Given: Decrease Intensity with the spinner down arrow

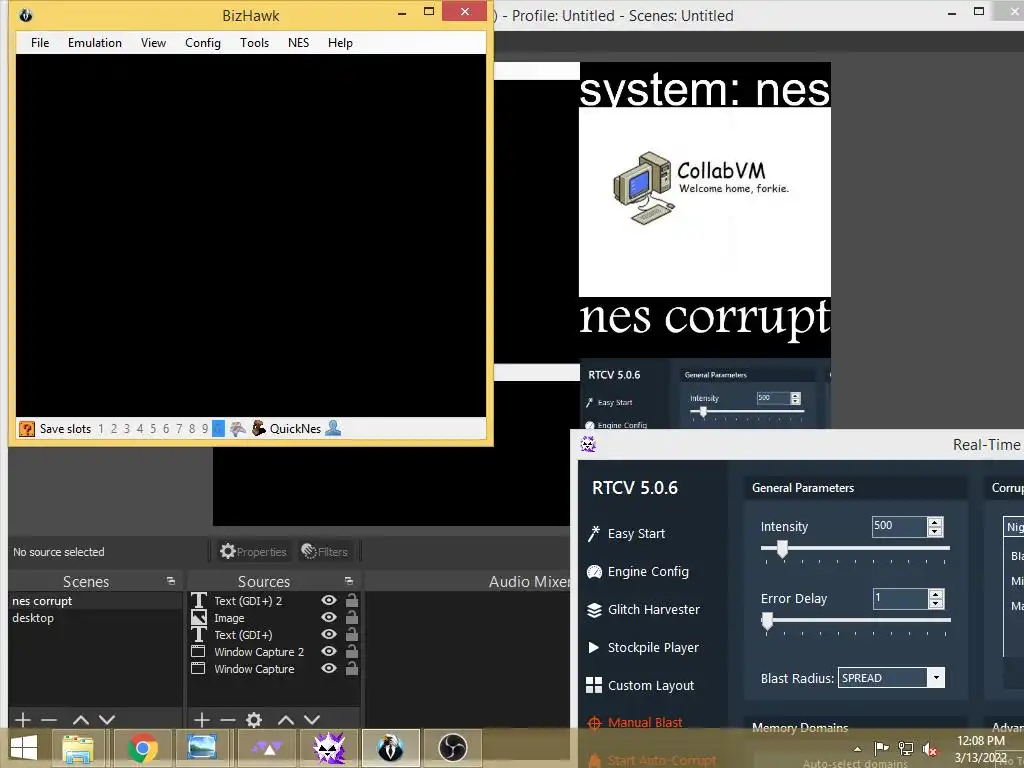Looking at the screenshot, I should click(x=935, y=532).
